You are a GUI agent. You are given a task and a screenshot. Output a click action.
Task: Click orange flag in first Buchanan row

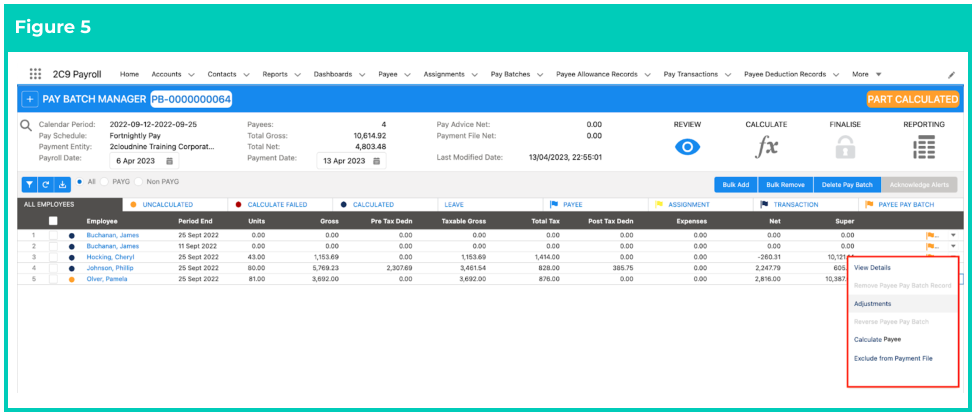click(932, 235)
